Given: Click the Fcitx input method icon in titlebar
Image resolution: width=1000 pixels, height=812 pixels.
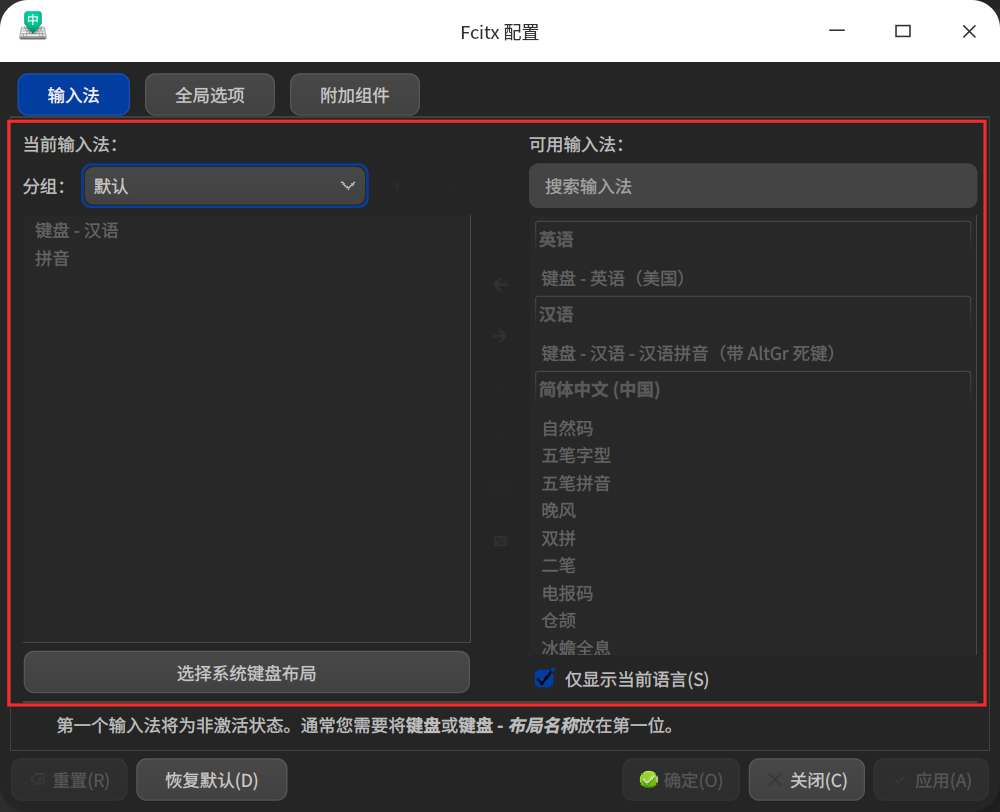Looking at the screenshot, I should [32, 26].
